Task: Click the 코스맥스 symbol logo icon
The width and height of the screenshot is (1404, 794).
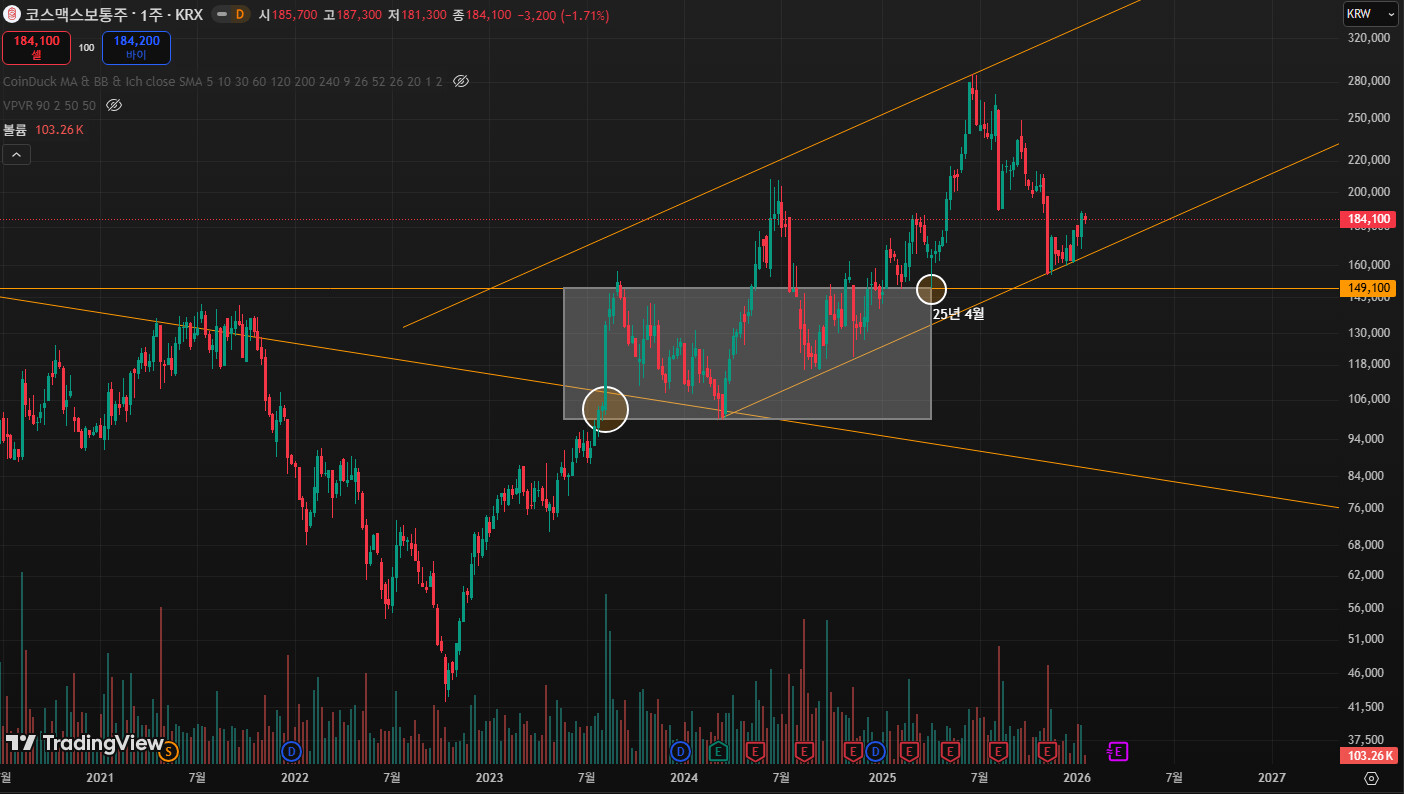Action: (12, 15)
